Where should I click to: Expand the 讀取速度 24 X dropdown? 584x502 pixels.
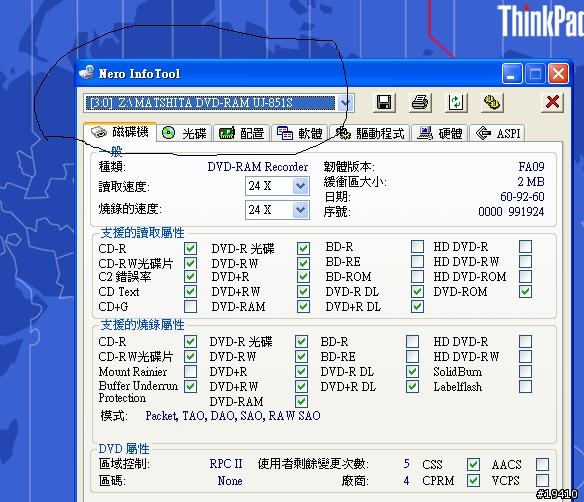point(301,186)
